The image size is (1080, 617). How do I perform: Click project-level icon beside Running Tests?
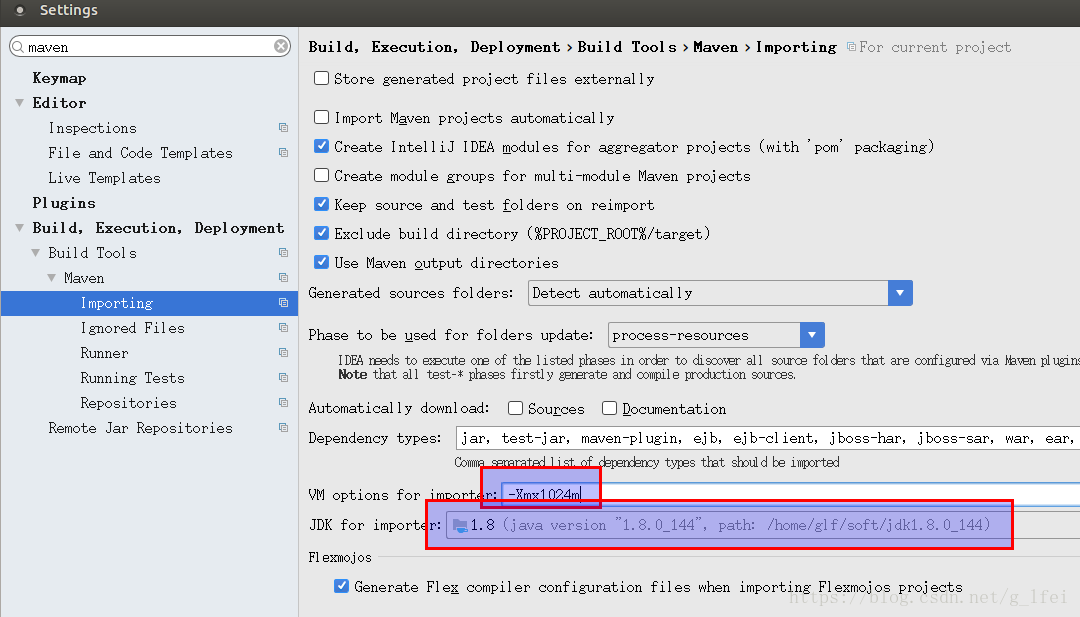283,377
